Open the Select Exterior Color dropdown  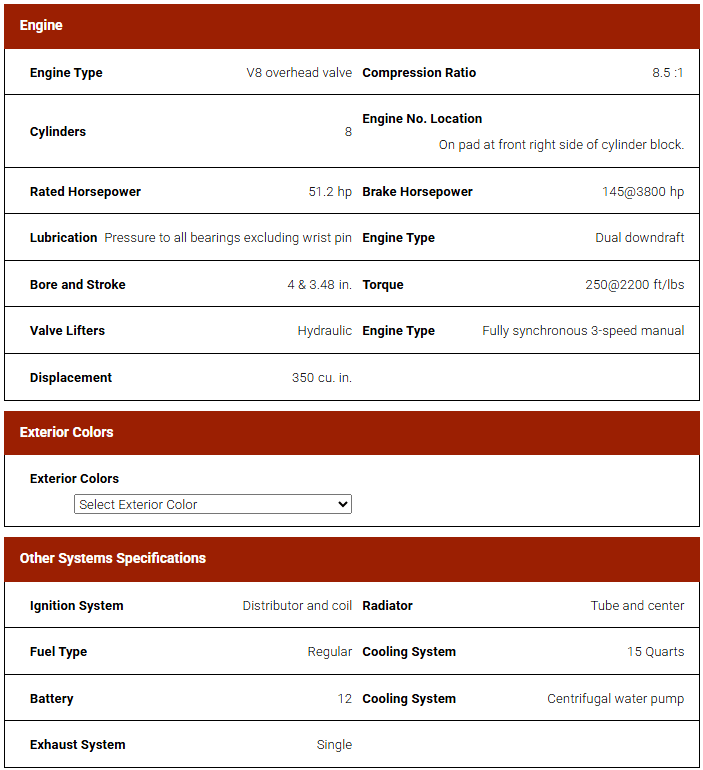213,504
